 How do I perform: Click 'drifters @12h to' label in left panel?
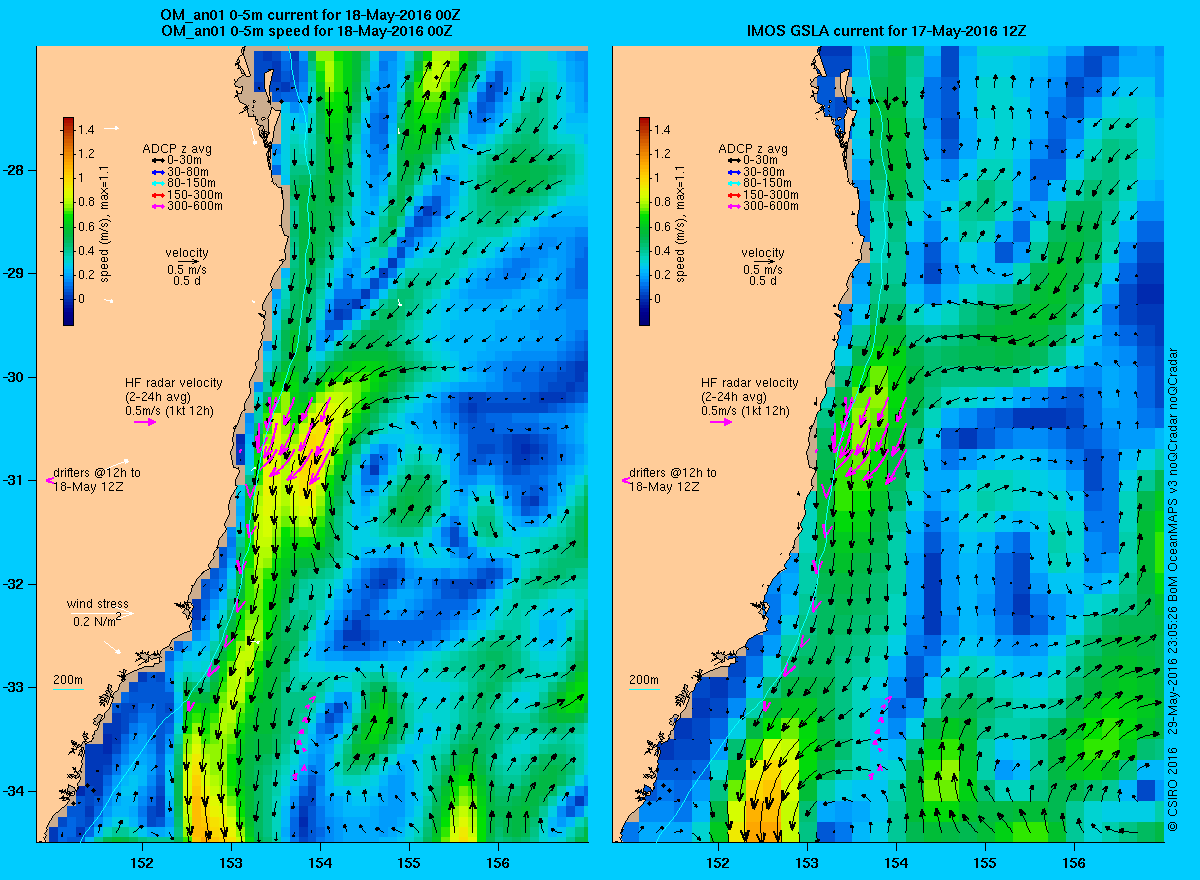pos(96,473)
